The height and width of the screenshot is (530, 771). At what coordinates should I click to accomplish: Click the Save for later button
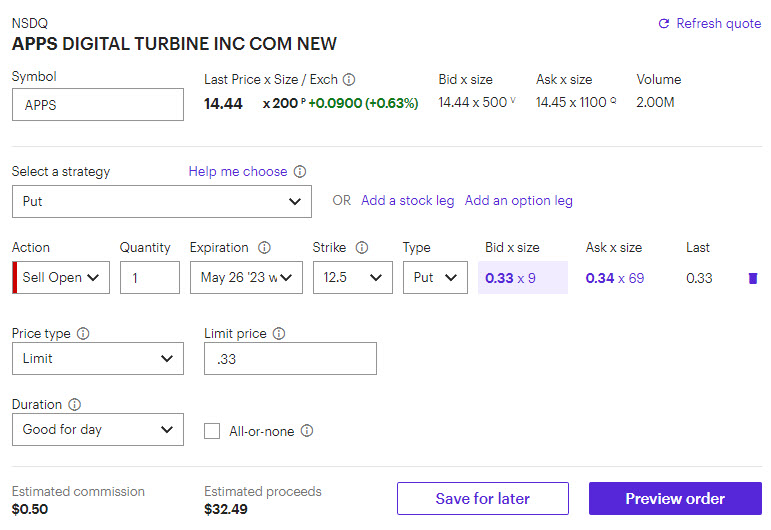click(x=482, y=499)
